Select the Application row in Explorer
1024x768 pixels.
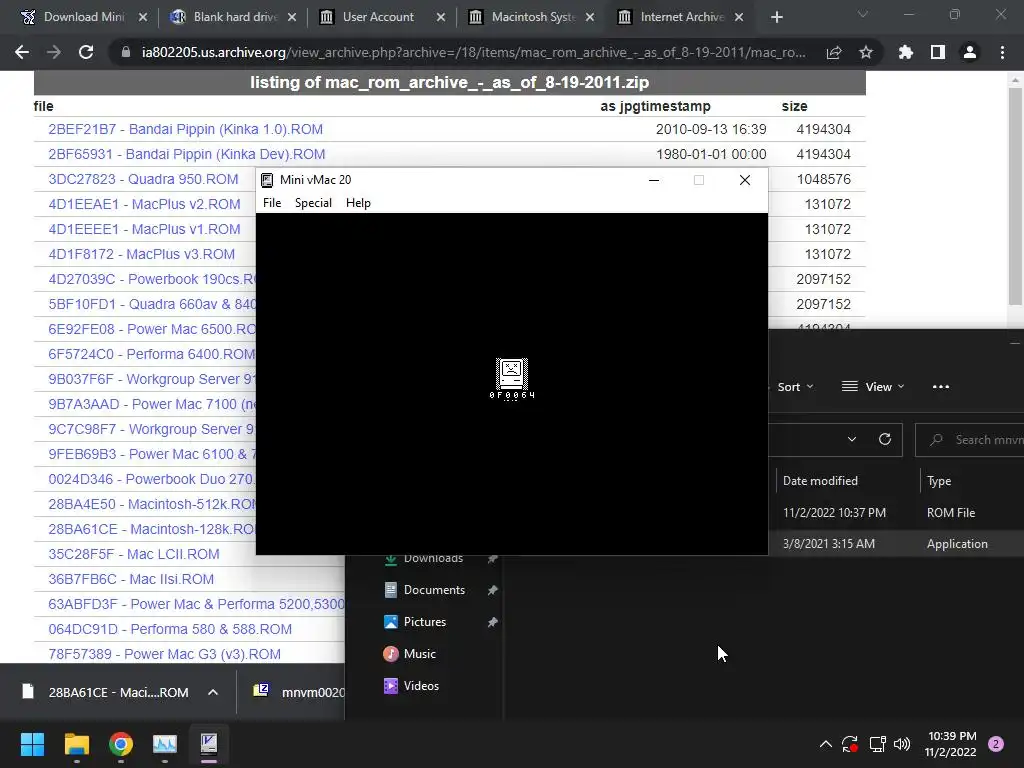point(896,543)
